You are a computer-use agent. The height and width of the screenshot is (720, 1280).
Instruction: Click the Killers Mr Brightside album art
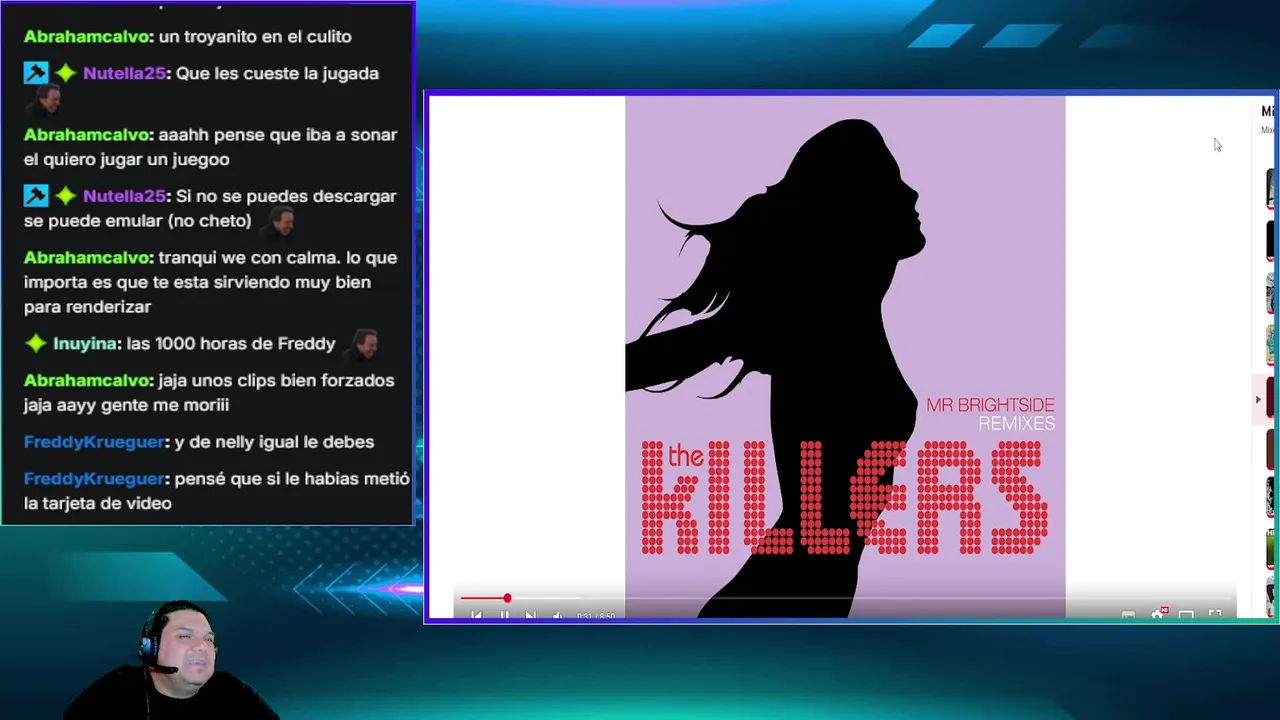[845, 356]
